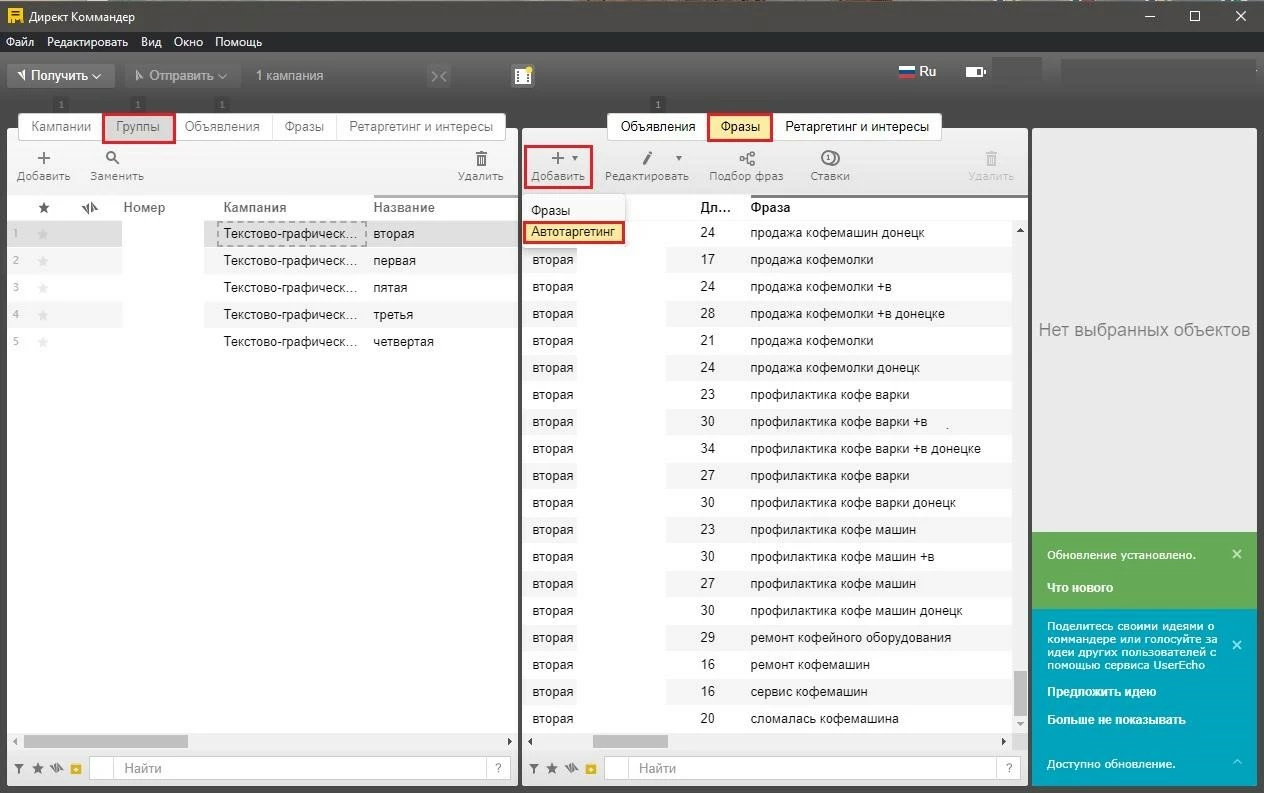Star the group named четвертая

pyautogui.click(x=43, y=341)
